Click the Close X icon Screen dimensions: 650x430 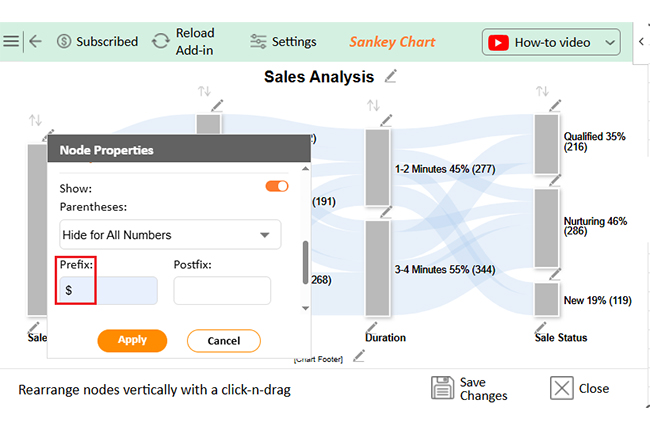[562, 388]
